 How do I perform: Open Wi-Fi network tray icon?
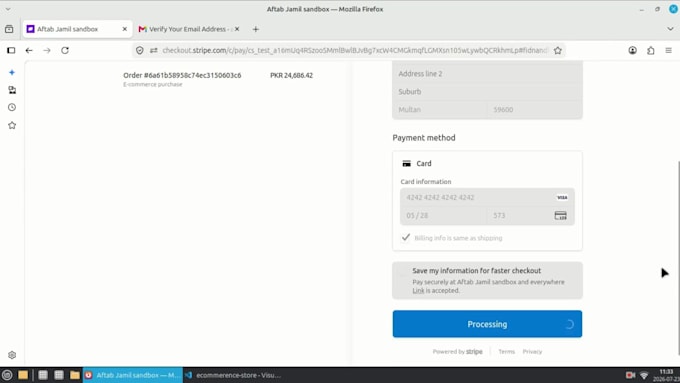point(644,375)
